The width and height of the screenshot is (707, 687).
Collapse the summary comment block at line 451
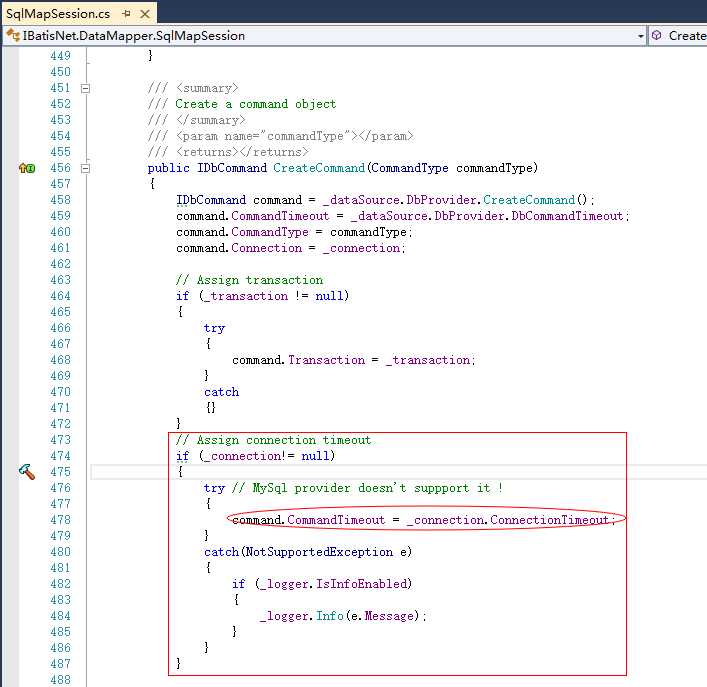[85, 88]
